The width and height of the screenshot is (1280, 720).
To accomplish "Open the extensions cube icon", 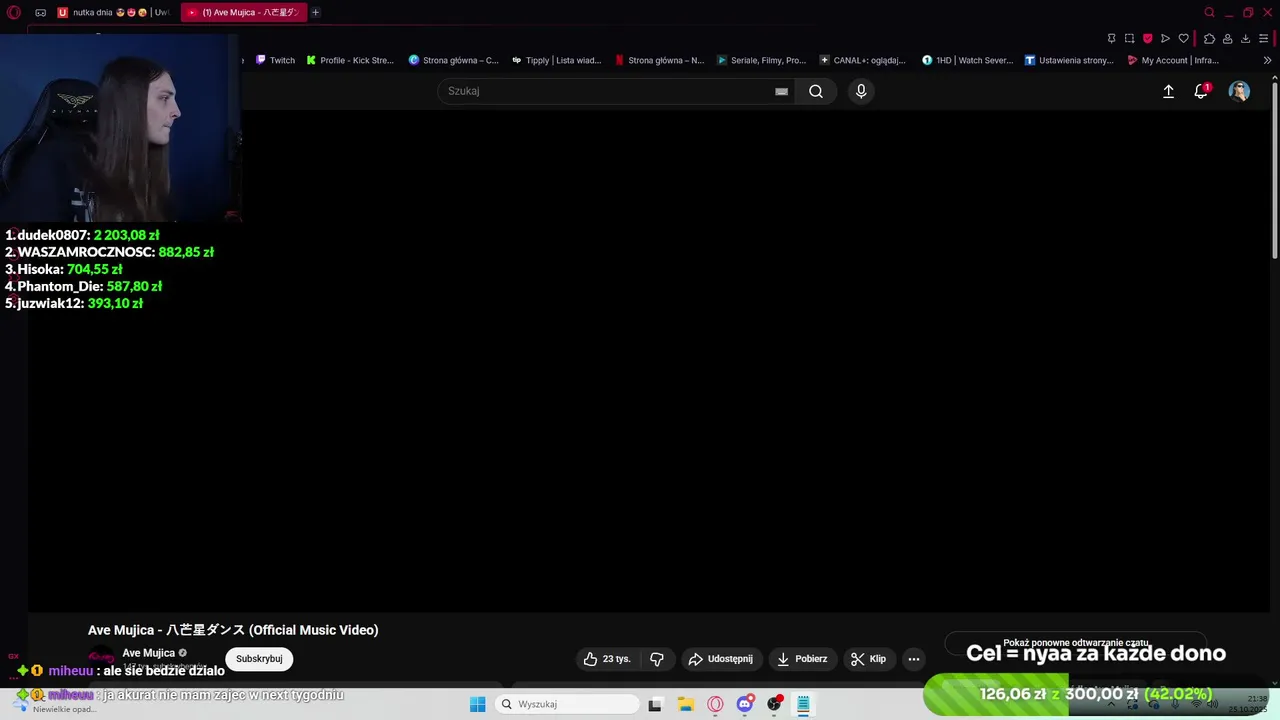I will (x=1209, y=39).
